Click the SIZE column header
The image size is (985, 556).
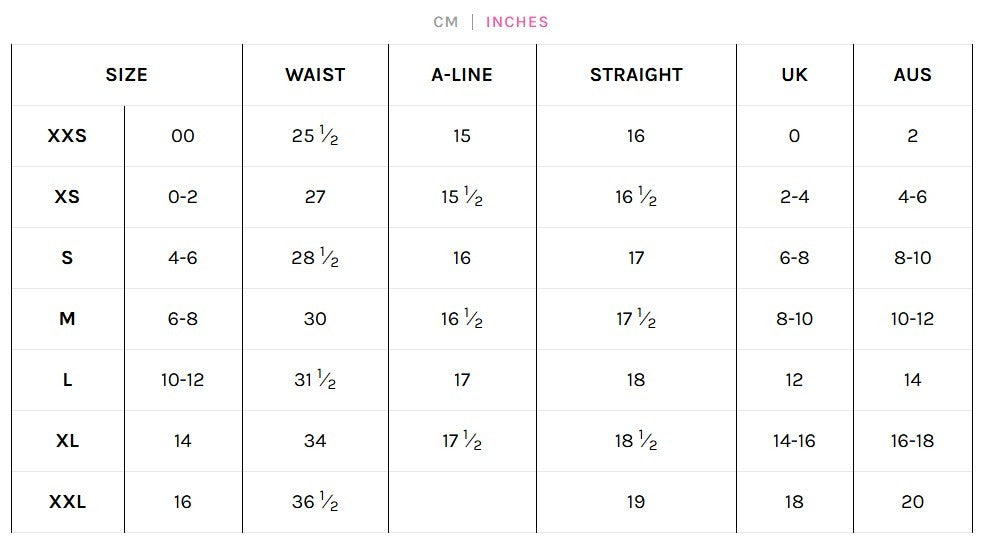tap(127, 75)
